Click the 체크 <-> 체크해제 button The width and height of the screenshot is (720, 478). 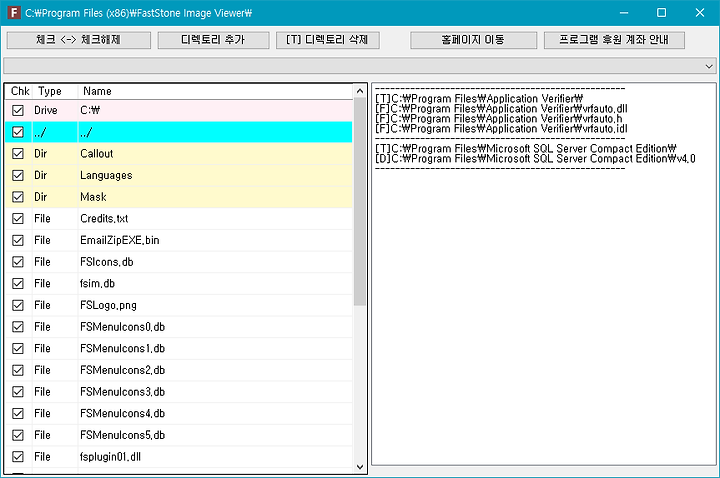(79, 40)
